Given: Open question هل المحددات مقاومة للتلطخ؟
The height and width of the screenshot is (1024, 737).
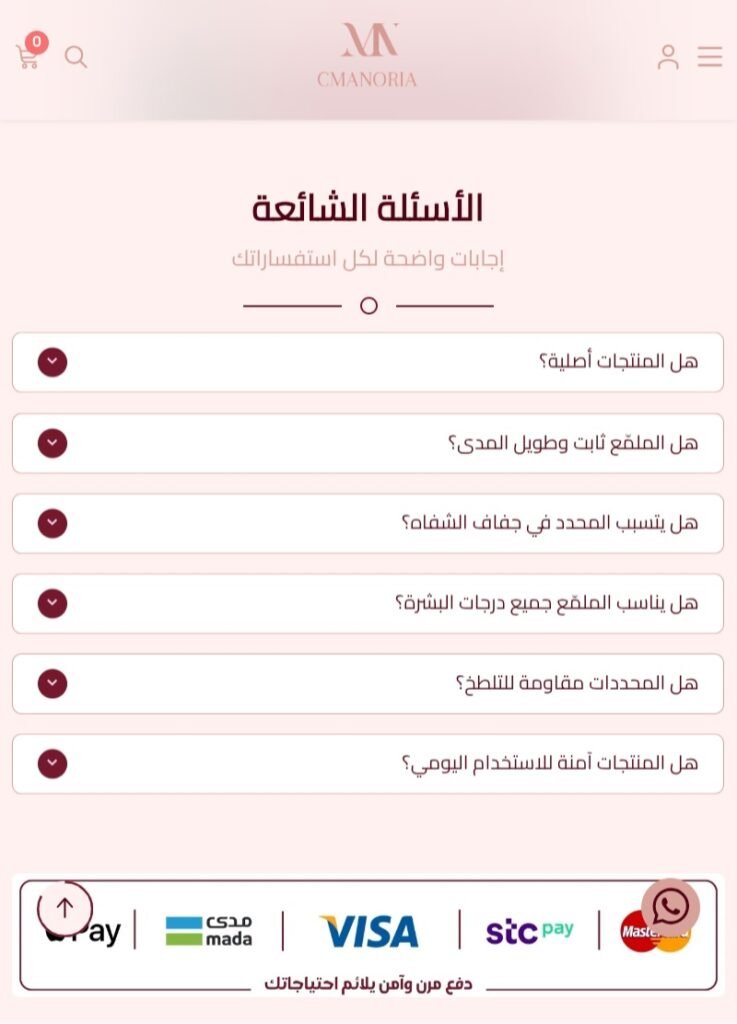Looking at the screenshot, I should point(576,684).
